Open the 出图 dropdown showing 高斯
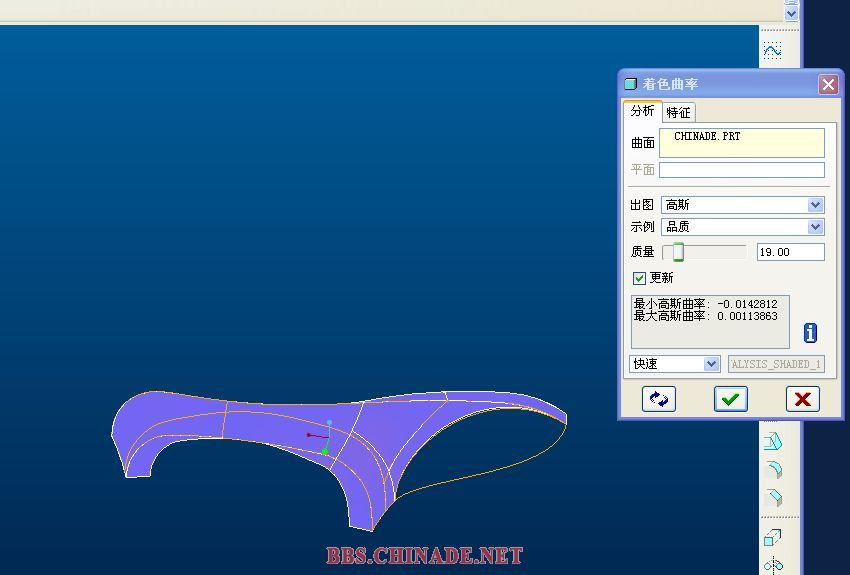 tap(742, 205)
